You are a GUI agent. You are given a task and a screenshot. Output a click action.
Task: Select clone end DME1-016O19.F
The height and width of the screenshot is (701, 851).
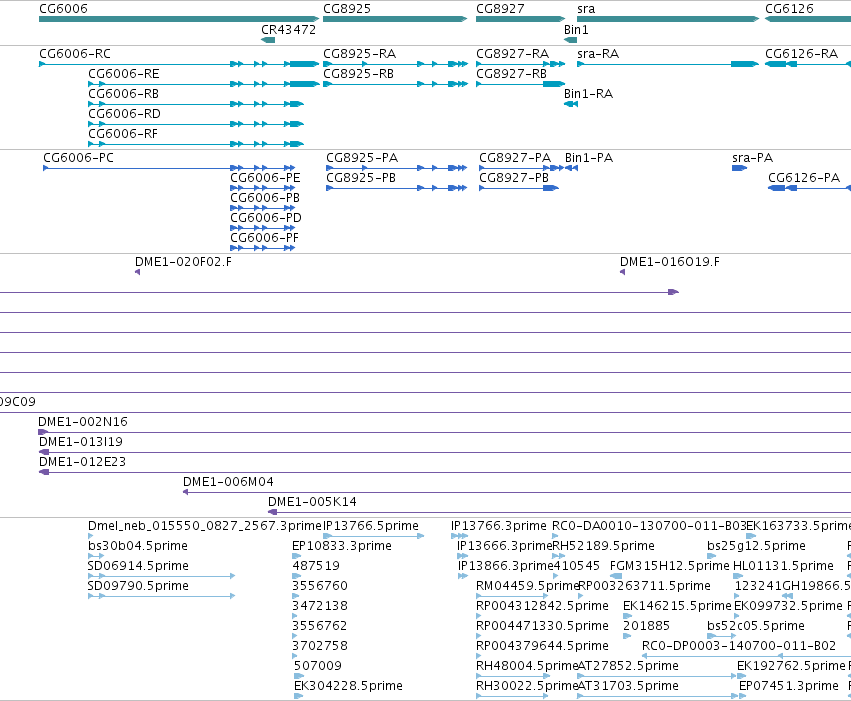tap(623, 272)
